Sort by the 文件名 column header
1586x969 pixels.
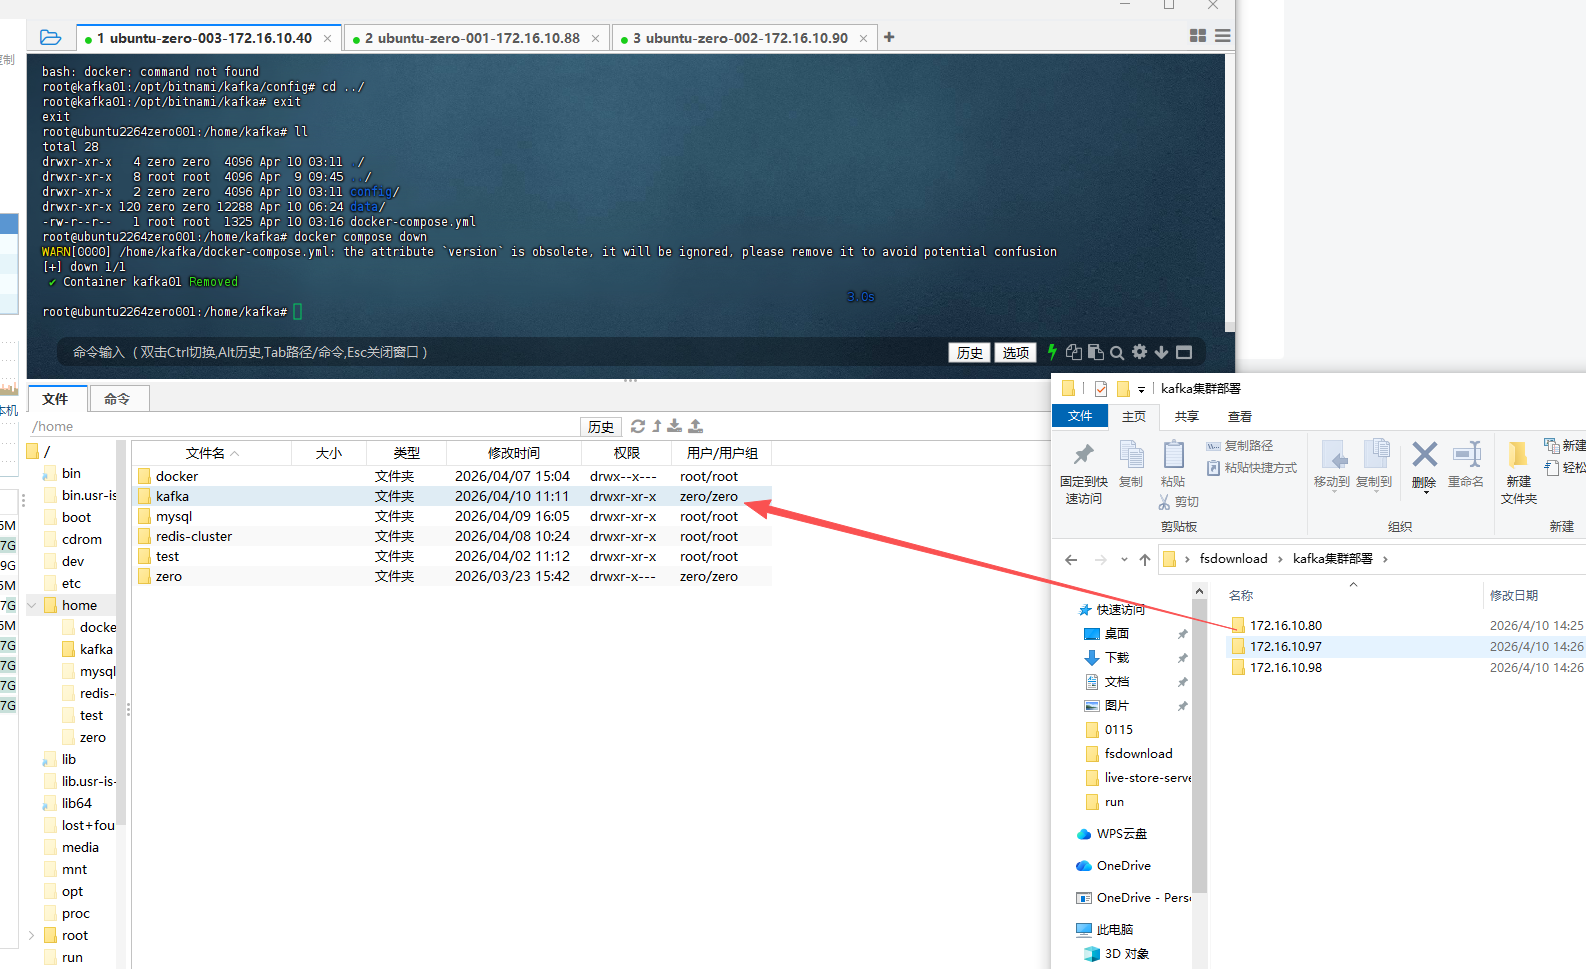[211, 453]
